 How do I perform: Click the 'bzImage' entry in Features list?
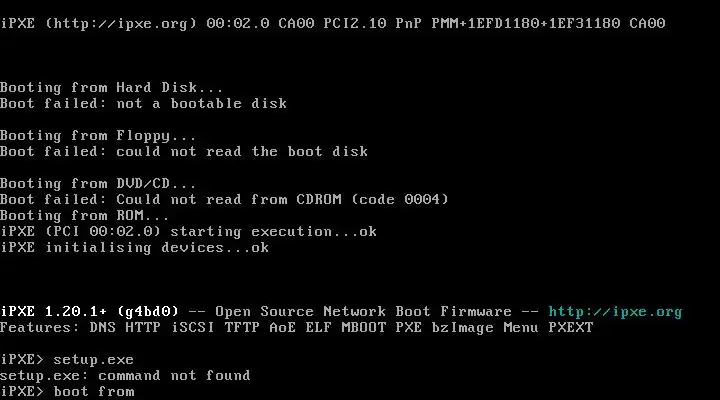(x=462, y=328)
